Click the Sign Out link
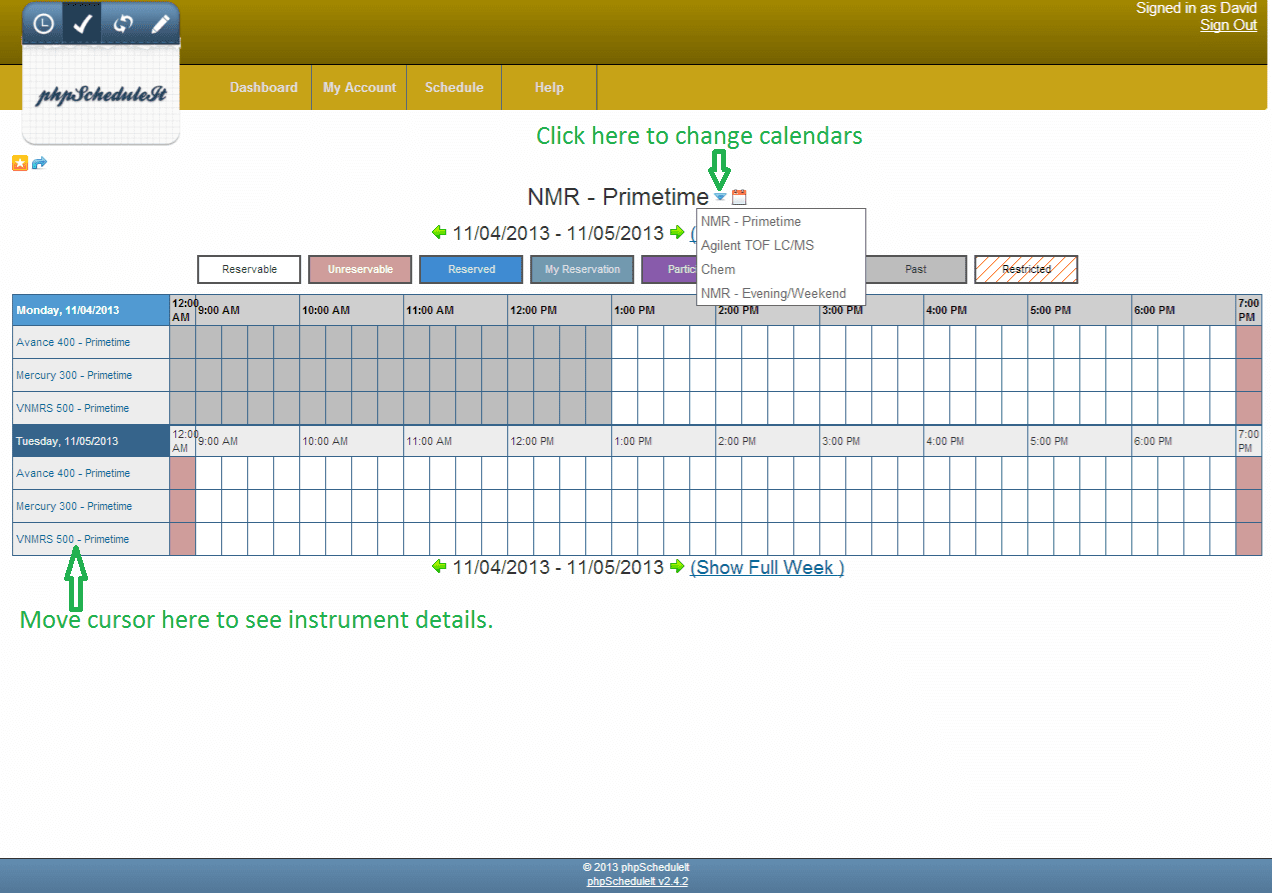This screenshot has height=893, width=1272. (1228, 25)
